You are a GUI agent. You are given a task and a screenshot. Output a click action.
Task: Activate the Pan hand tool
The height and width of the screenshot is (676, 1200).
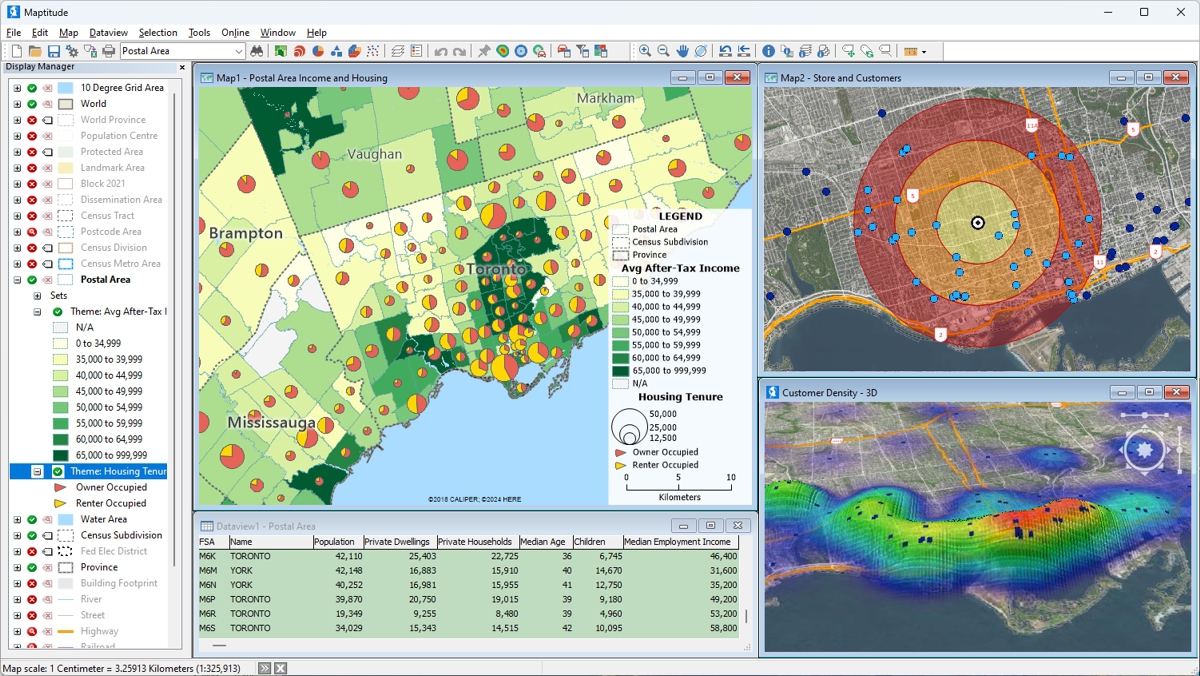(682, 50)
